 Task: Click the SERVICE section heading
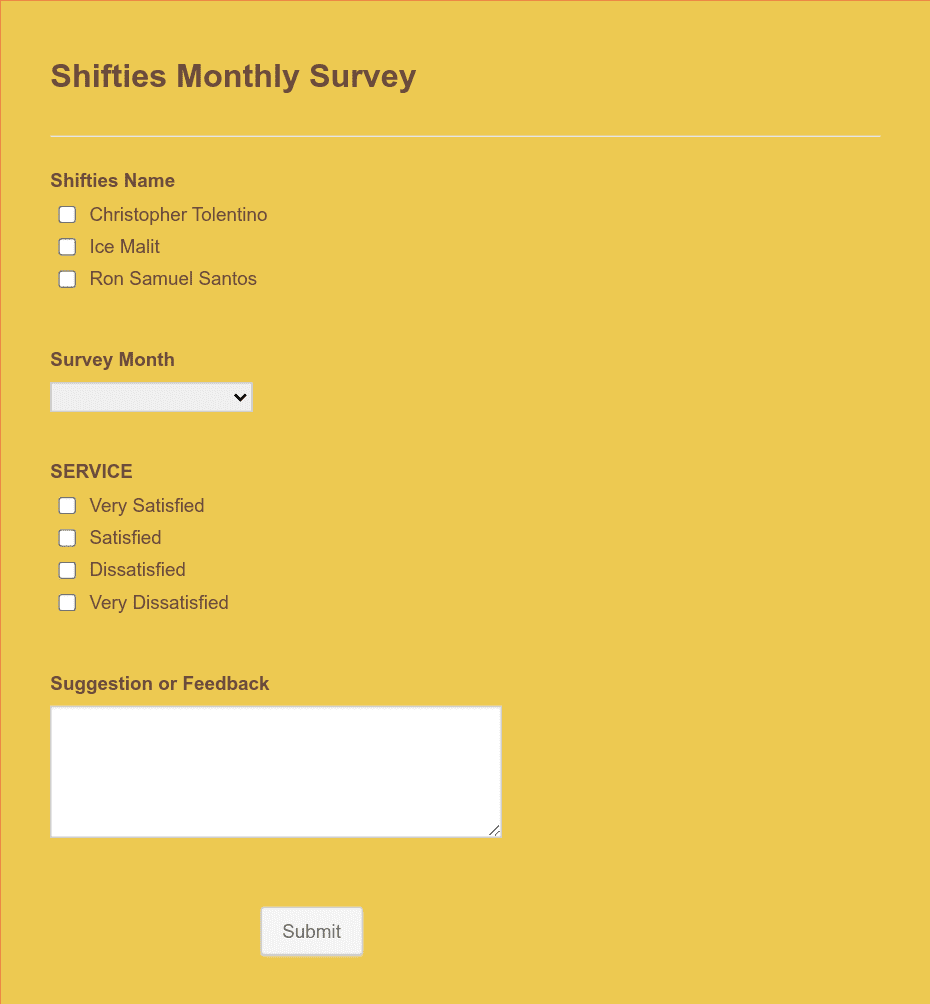click(91, 471)
